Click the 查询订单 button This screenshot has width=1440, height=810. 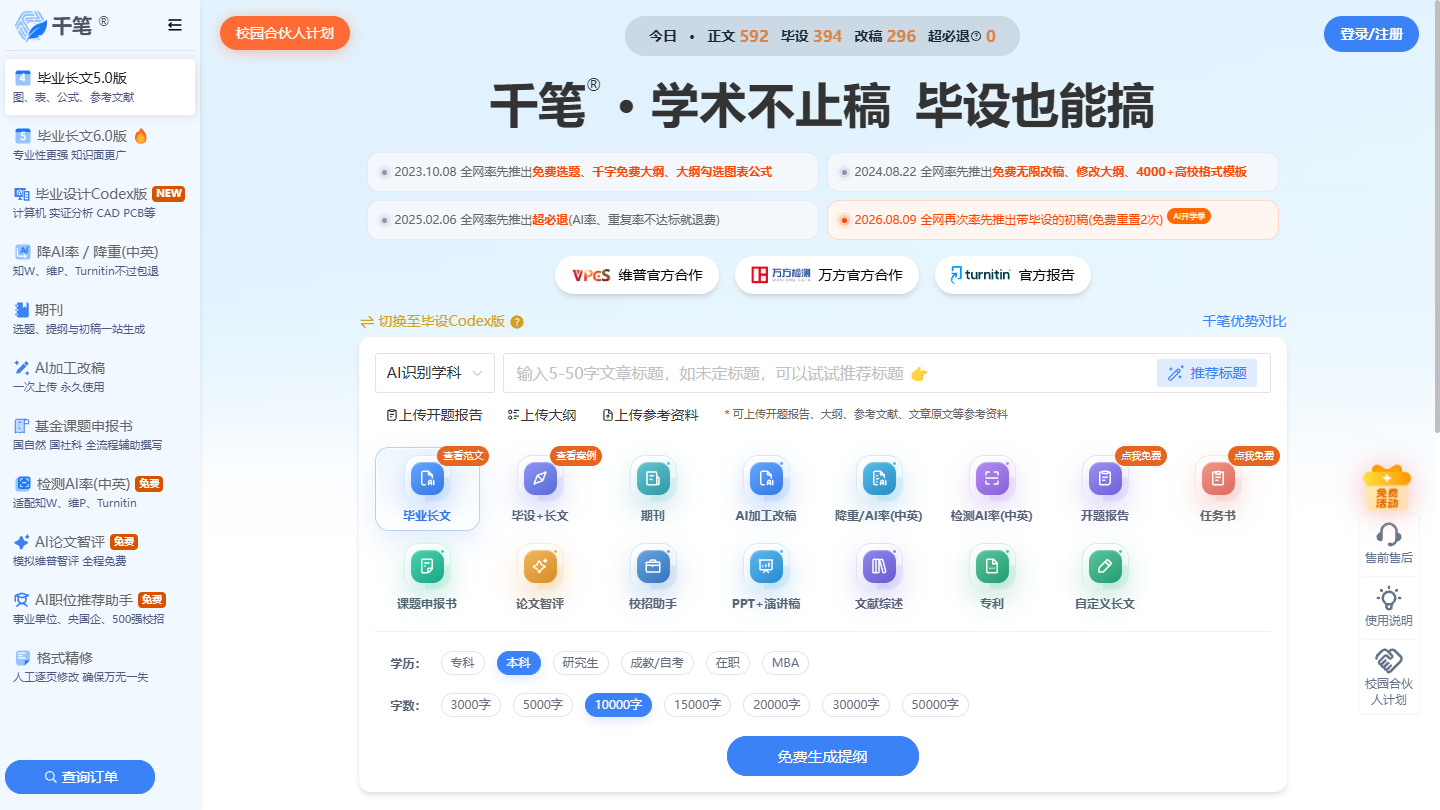[x=80, y=777]
